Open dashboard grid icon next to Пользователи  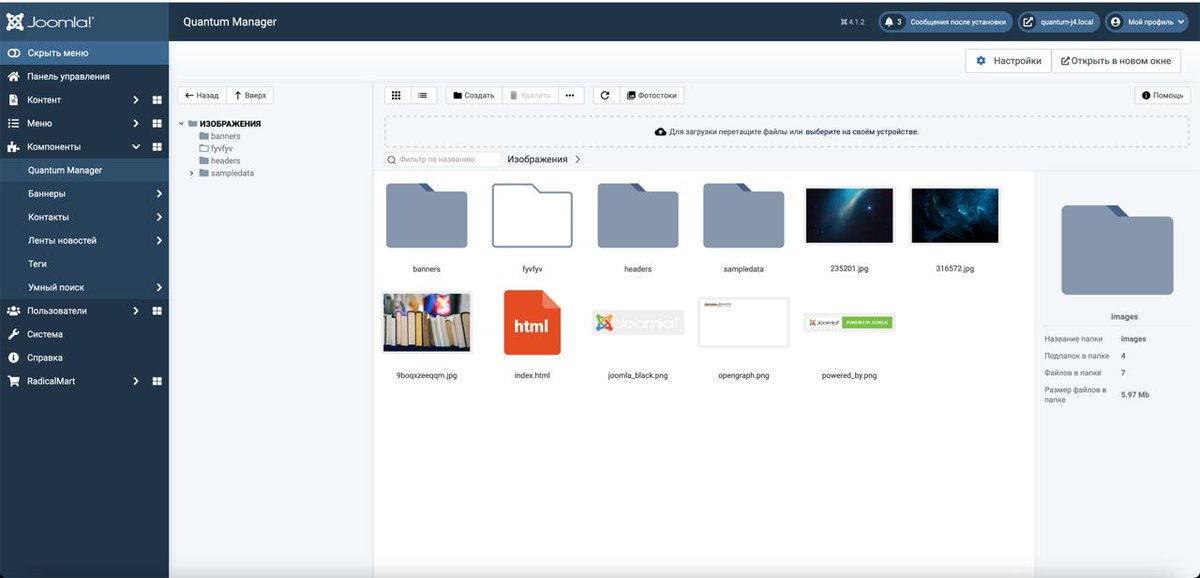click(x=157, y=311)
